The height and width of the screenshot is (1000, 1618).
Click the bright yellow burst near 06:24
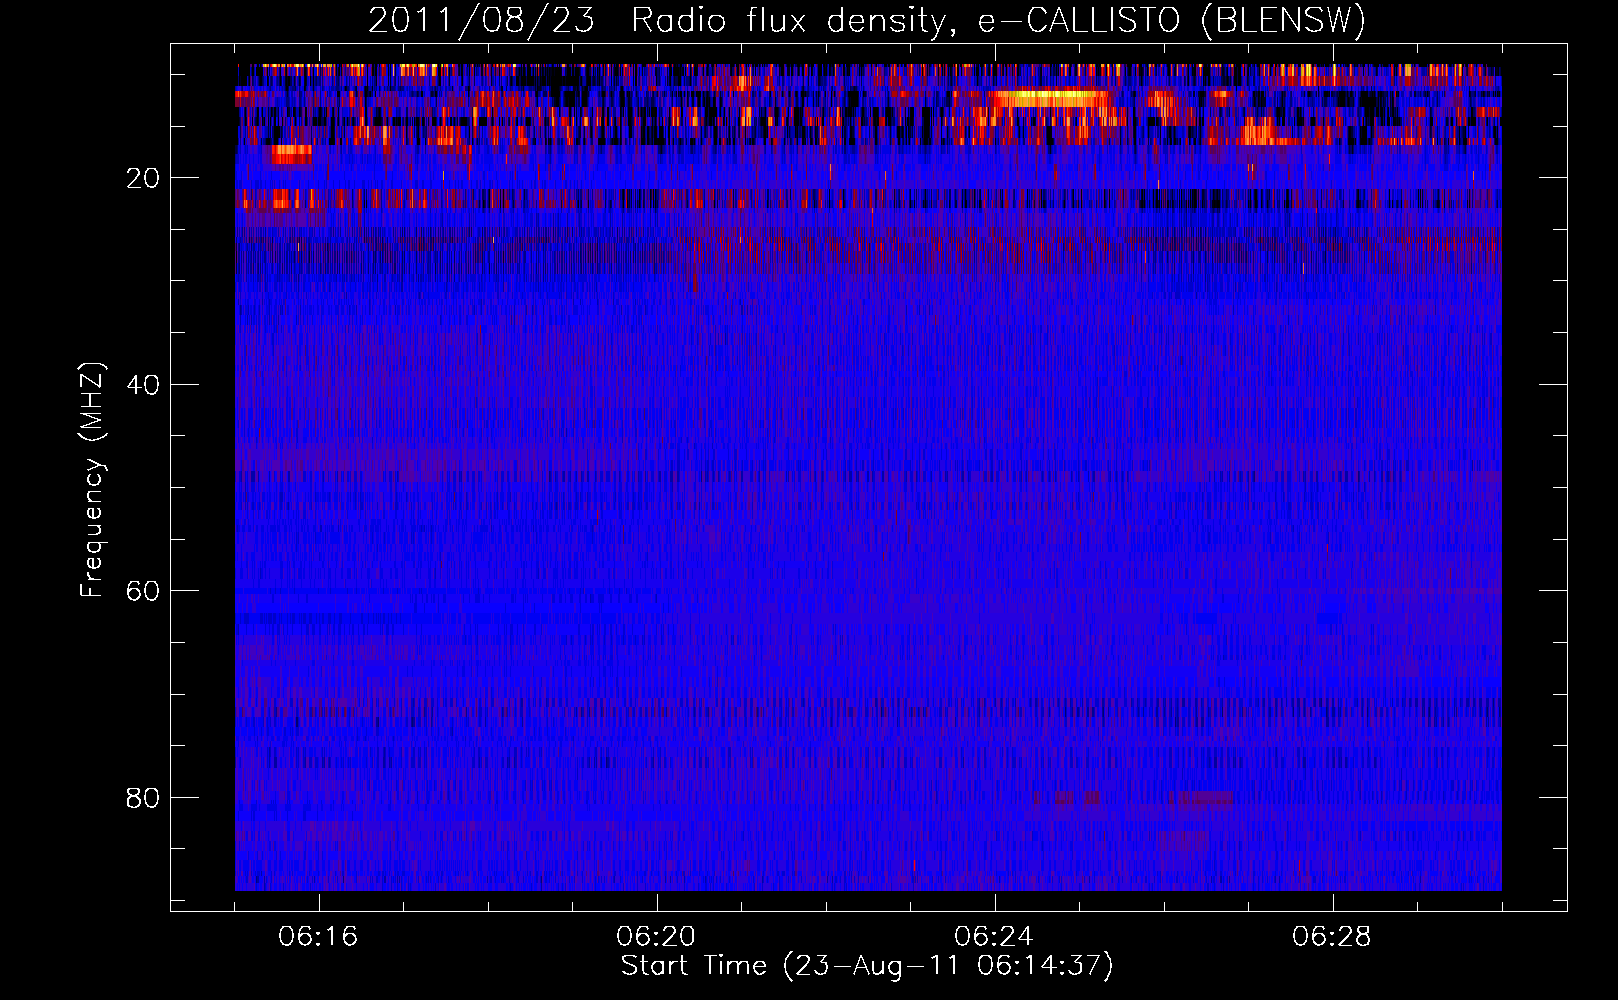(1050, 98)
